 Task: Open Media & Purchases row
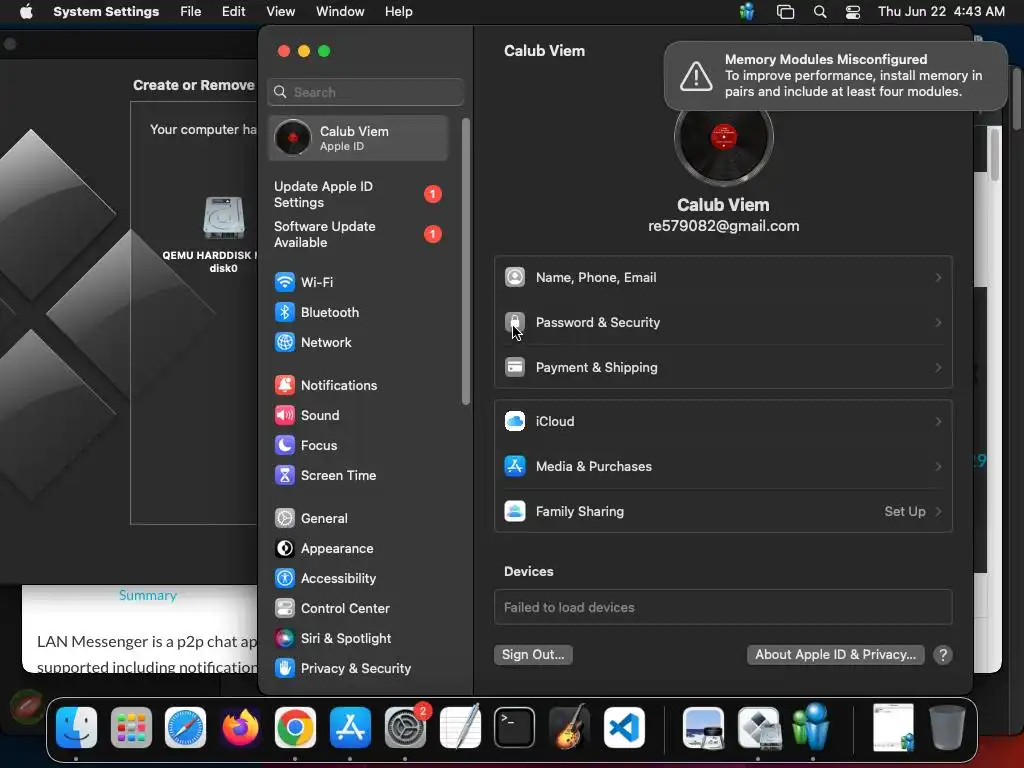tap(723, 466)
